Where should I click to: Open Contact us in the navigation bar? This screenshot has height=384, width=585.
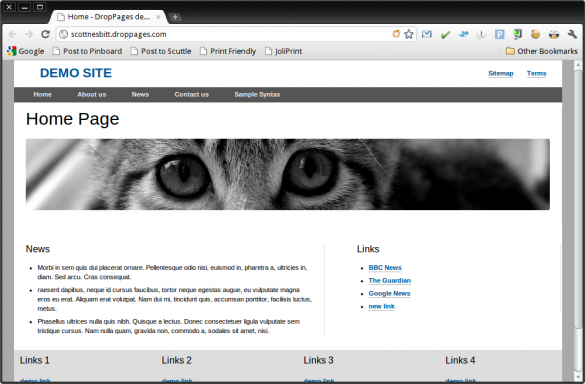click(192, 95)
